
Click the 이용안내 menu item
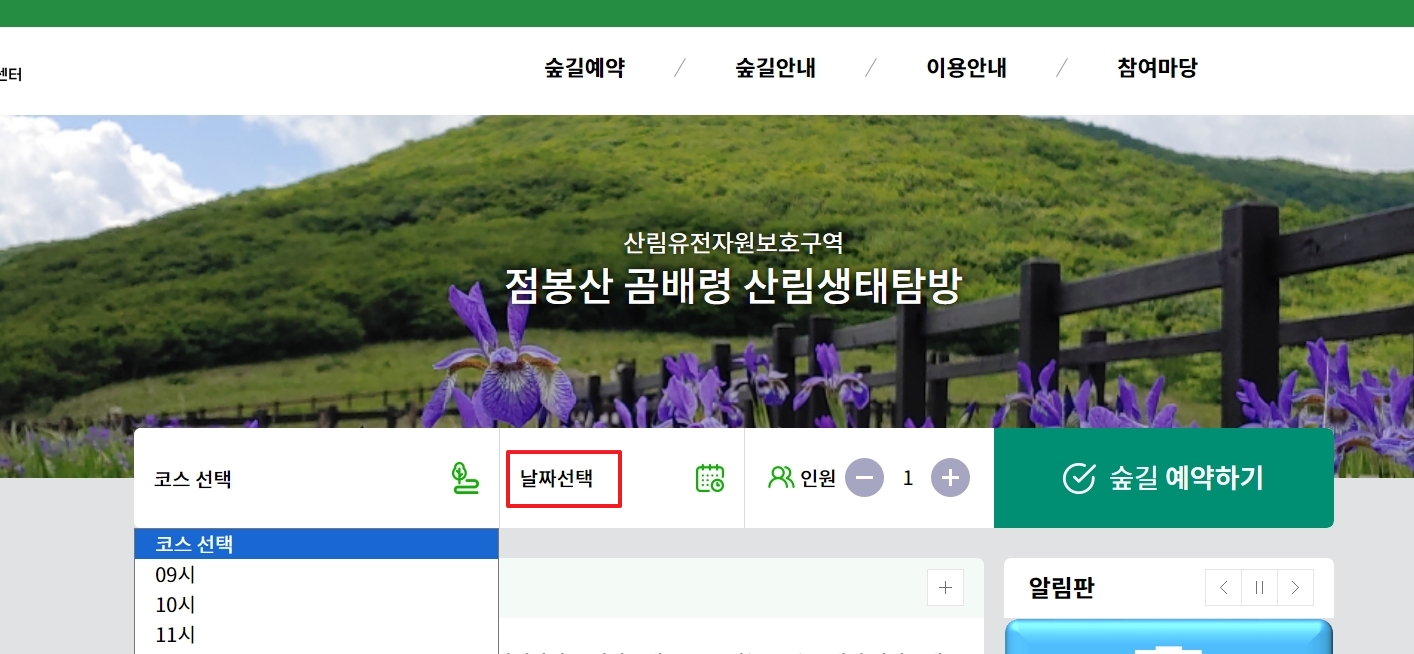(967, 68)
